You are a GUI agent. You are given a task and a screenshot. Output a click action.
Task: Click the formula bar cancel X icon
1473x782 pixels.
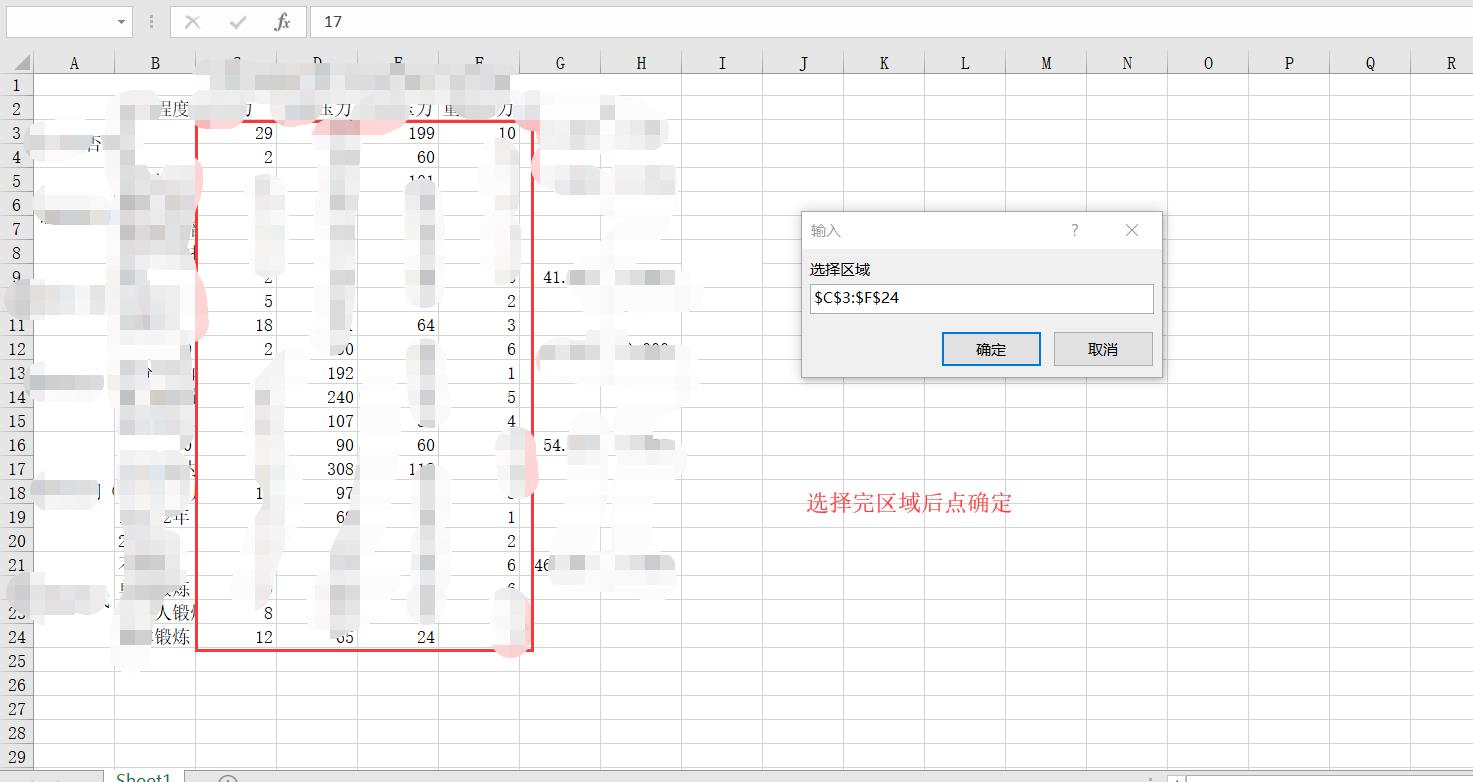tap(193, 21)
